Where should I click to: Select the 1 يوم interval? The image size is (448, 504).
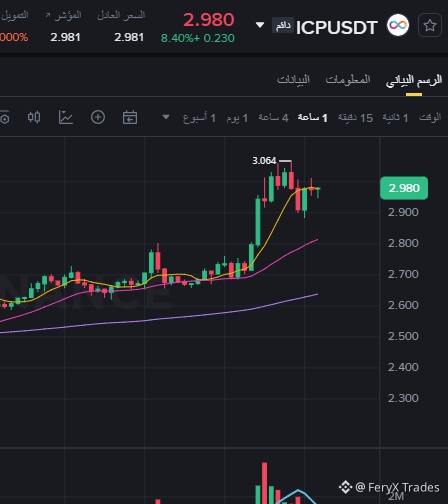(x=237, y=118)
